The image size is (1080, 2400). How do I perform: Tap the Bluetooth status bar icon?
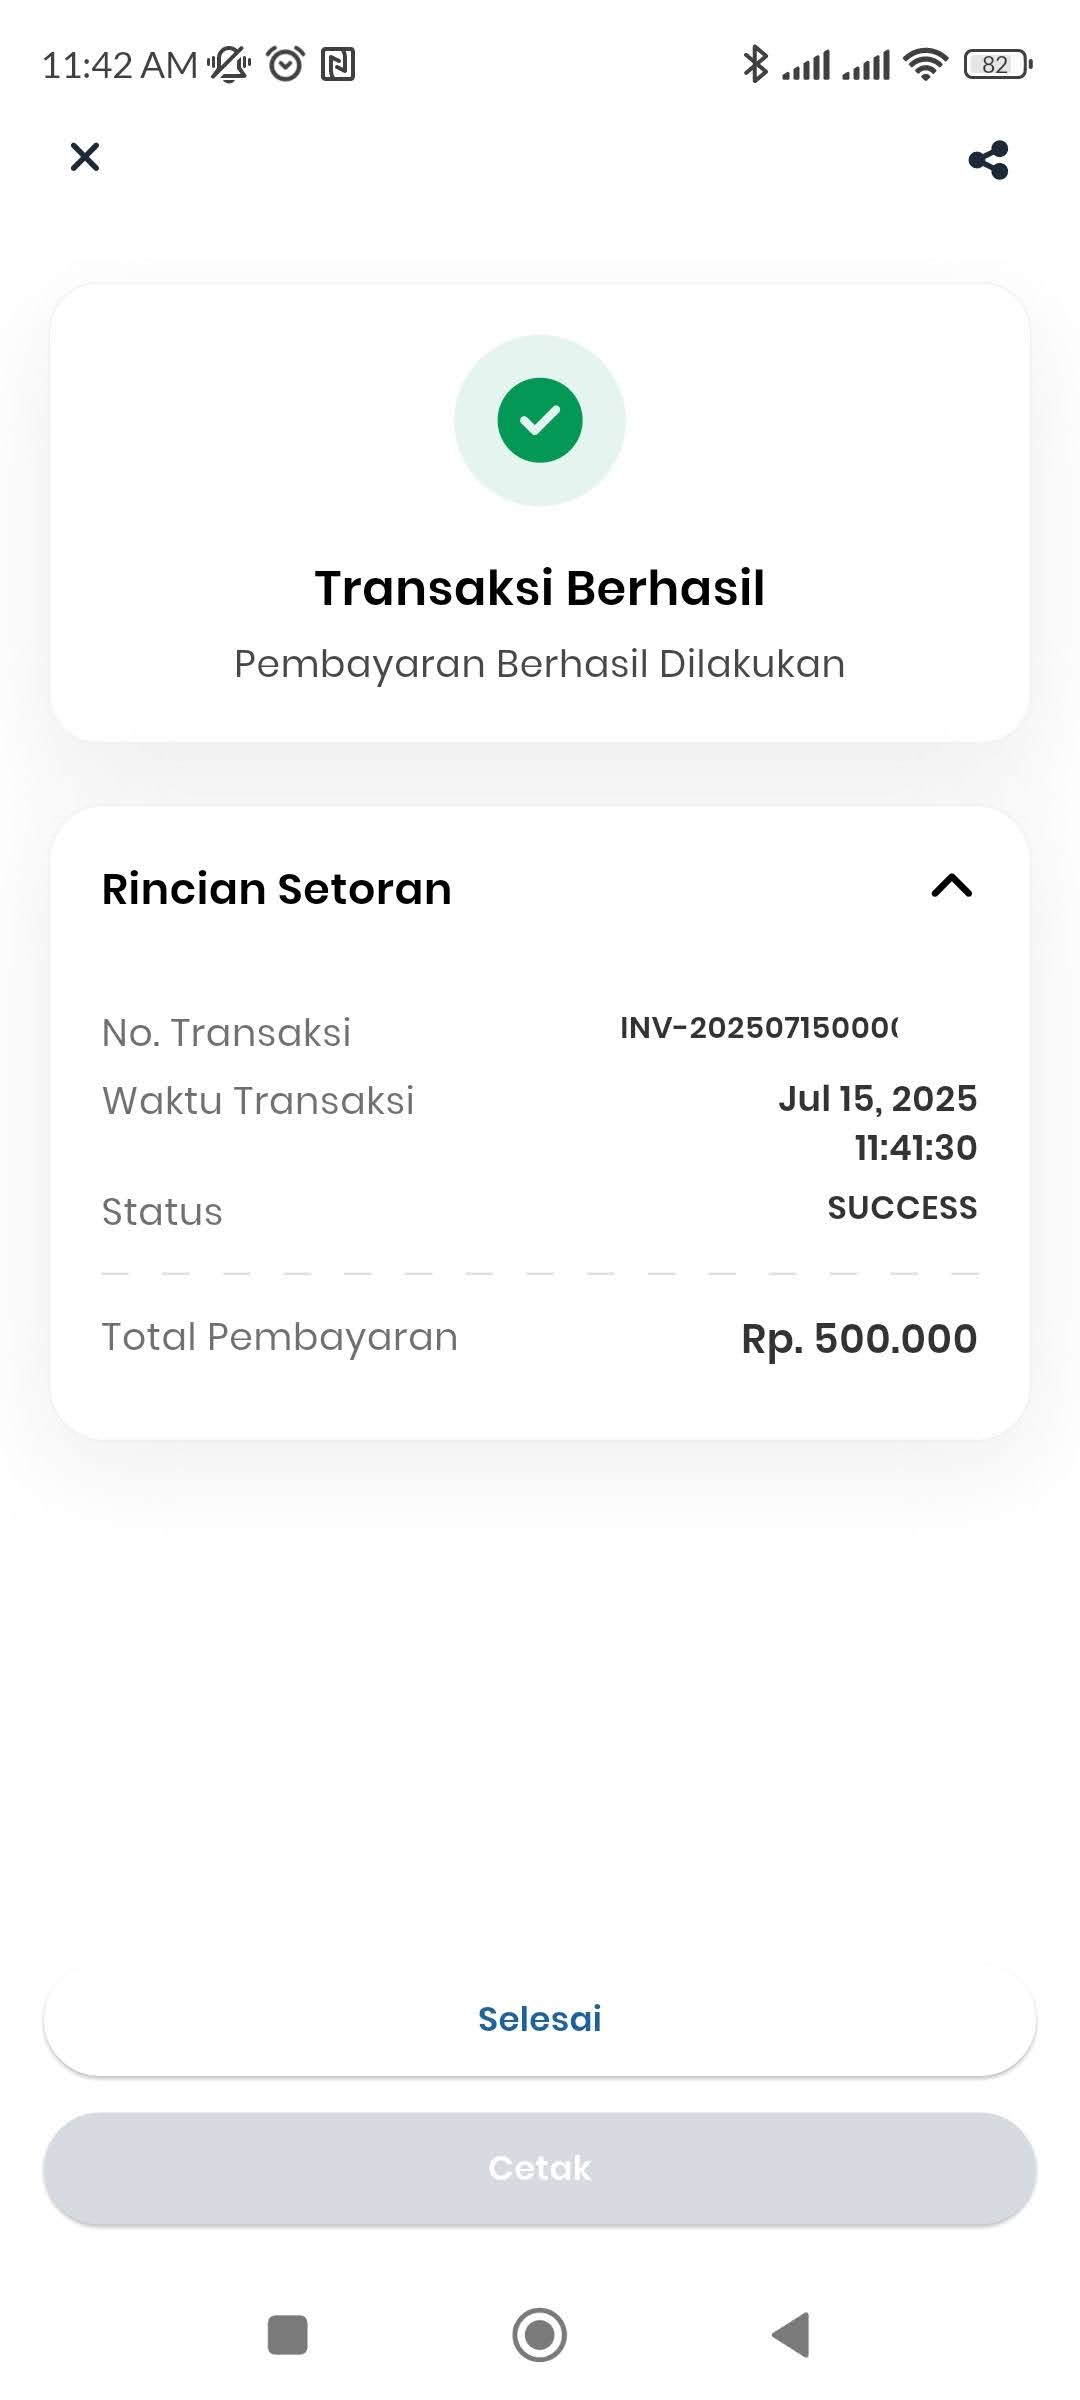pyautogui.click(x=755, y=64)
